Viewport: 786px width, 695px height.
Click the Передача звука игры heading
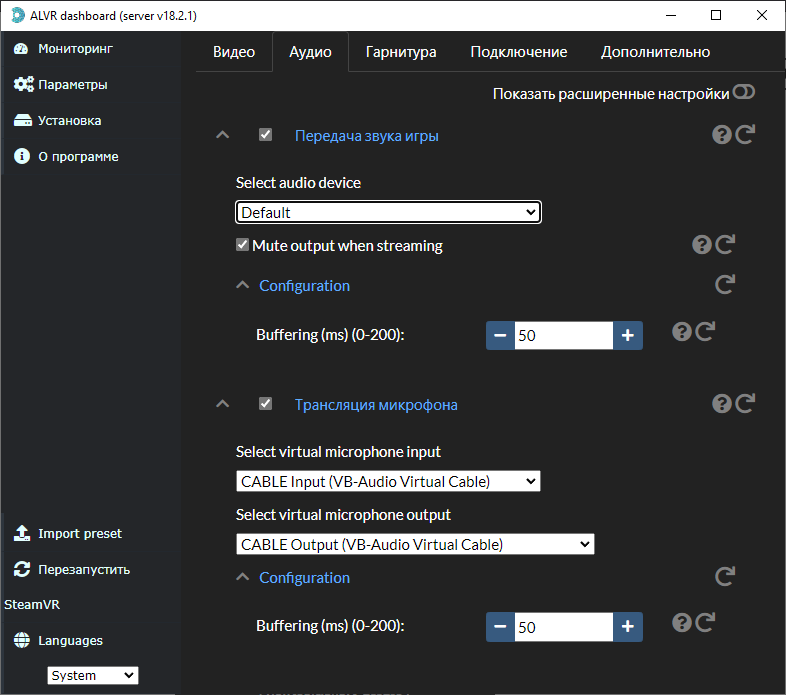366,136
